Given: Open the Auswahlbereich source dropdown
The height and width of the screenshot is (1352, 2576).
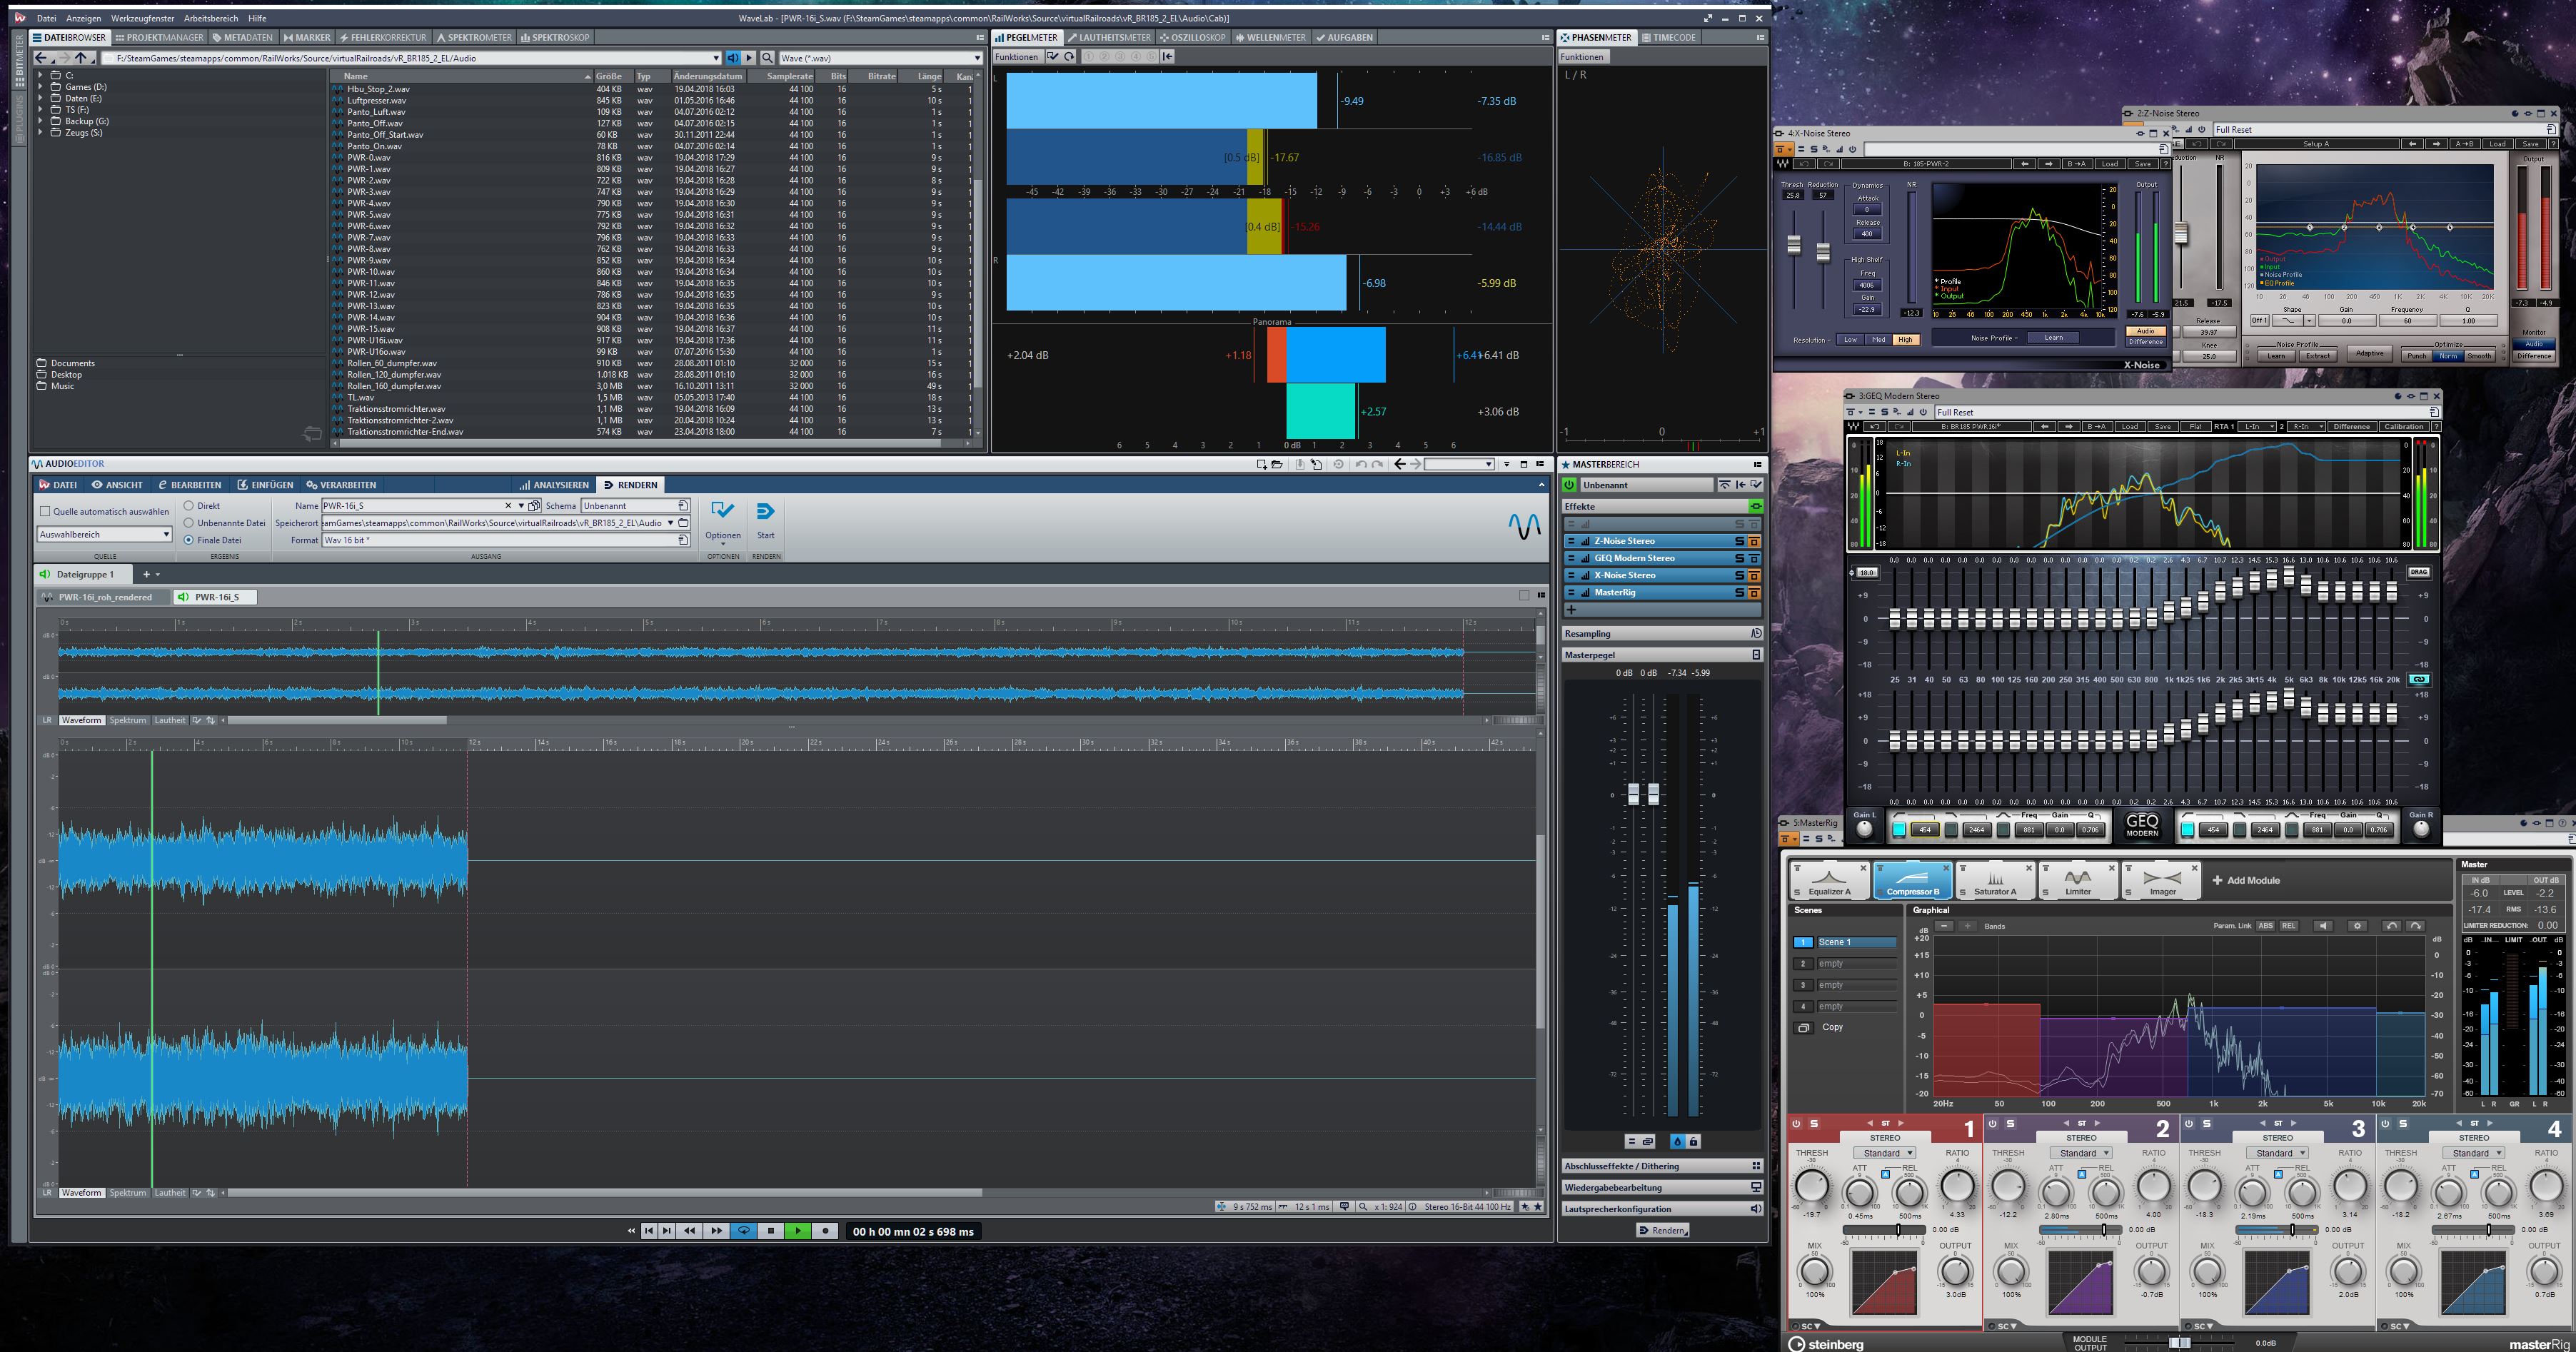Looking at the screenshot, I should pyautogui.click(x=166, y=535).
